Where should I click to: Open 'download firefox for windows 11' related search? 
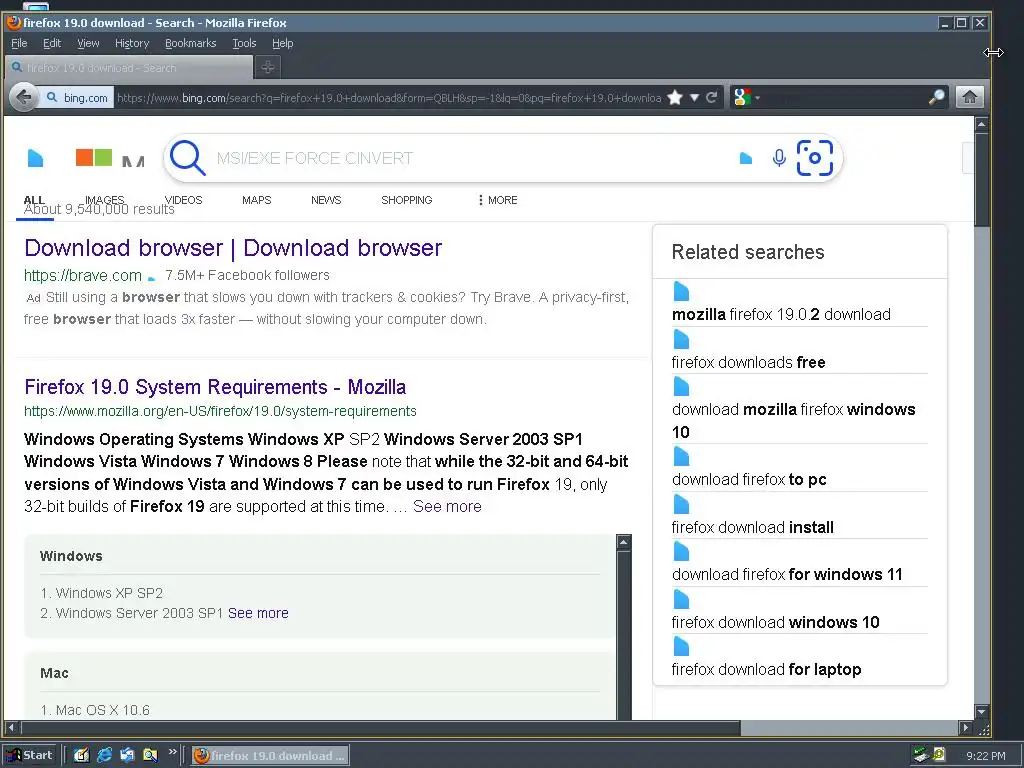(x=787, y=574)
